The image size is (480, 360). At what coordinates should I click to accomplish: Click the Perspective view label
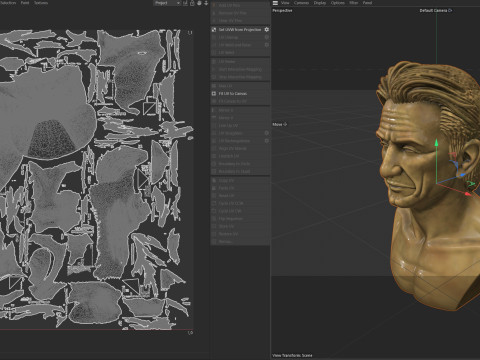coord(282,11)
